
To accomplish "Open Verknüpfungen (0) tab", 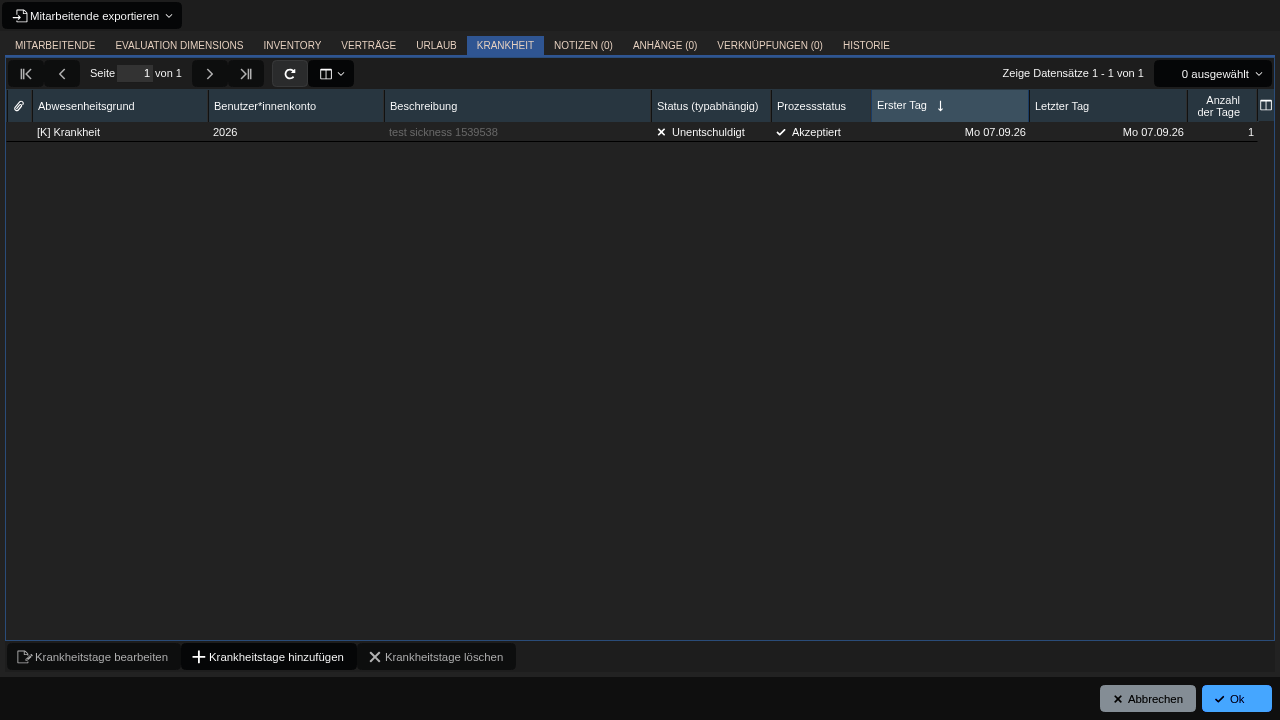I will 770,45.
